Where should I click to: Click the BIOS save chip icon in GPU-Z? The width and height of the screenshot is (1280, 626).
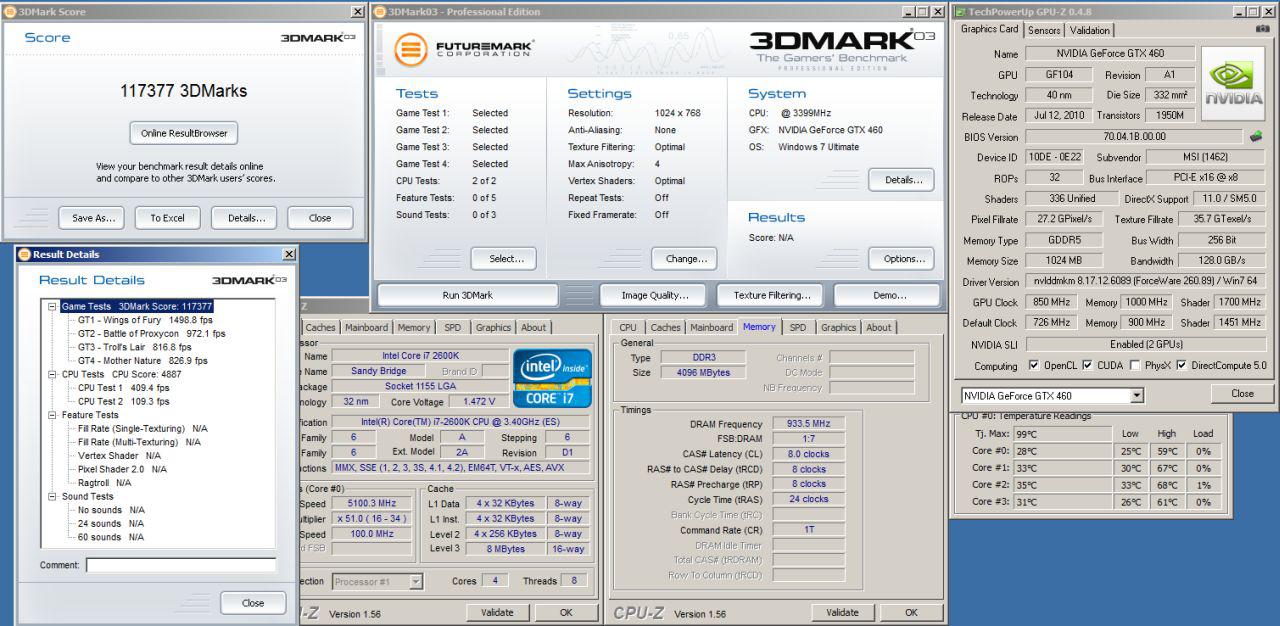coord(1255,137)
